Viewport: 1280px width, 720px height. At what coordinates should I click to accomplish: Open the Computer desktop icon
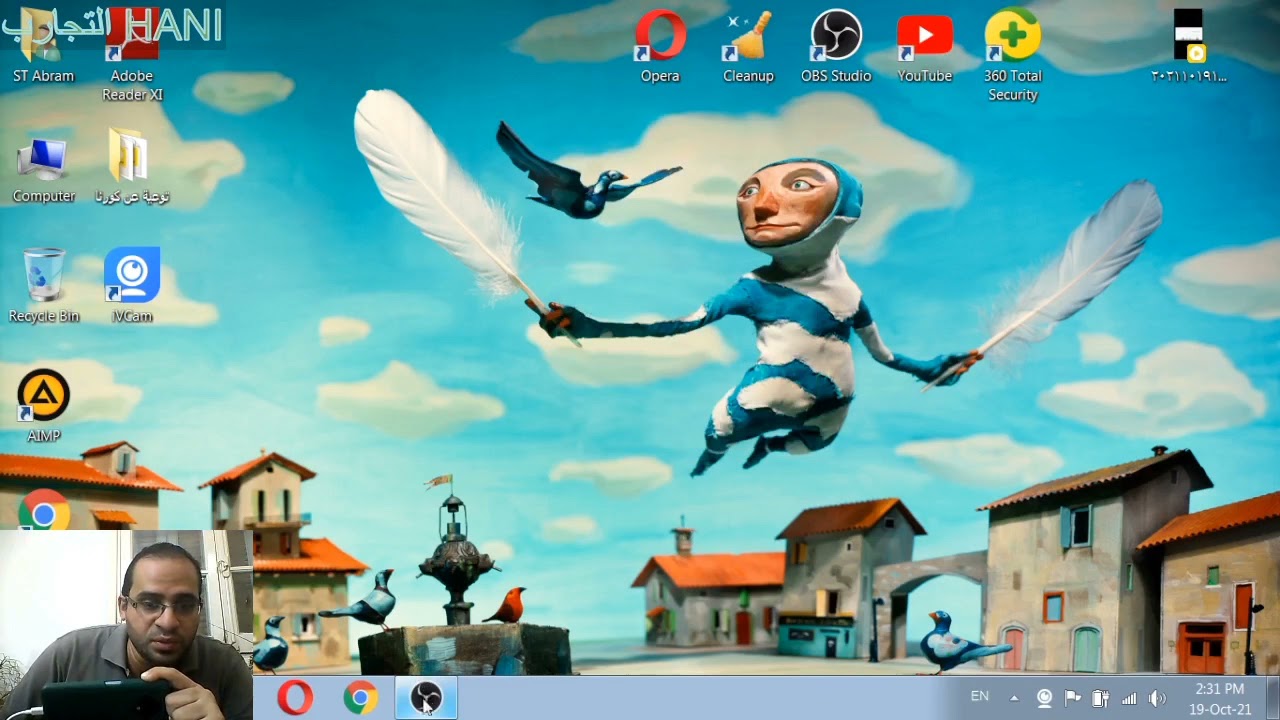(44, 170)
